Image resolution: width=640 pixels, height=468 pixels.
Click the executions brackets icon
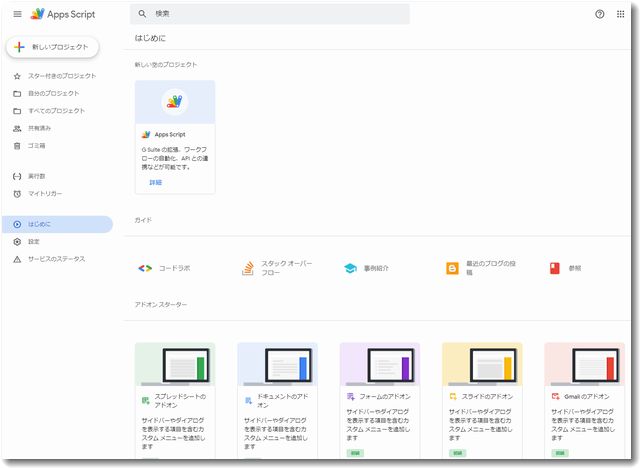(17, 176)
